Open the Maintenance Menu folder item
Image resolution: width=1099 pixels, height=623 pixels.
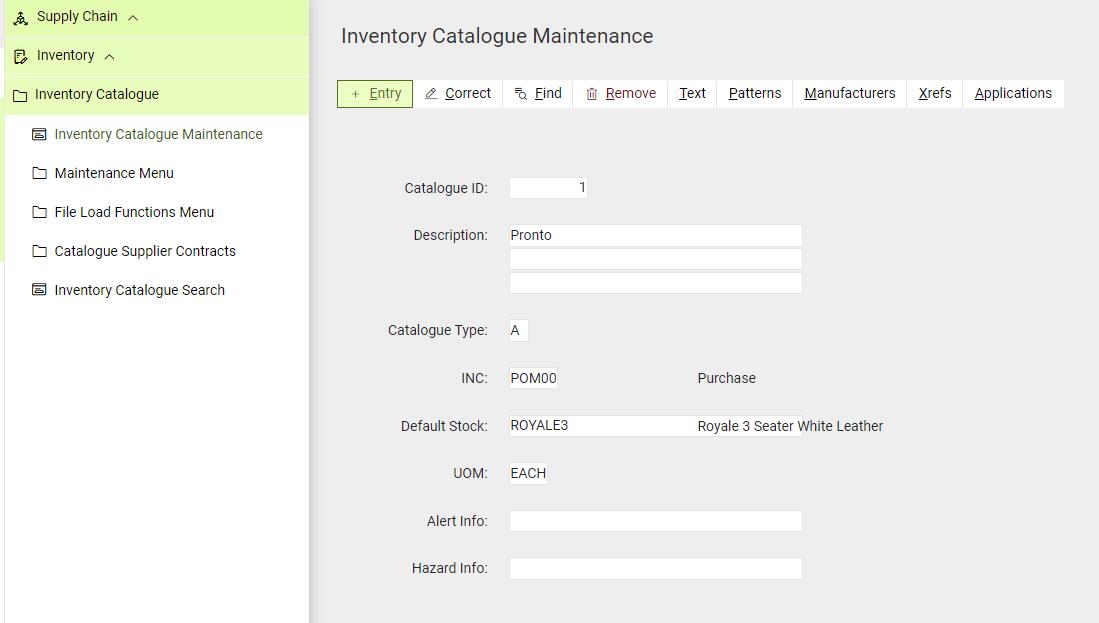coord(114,173)
